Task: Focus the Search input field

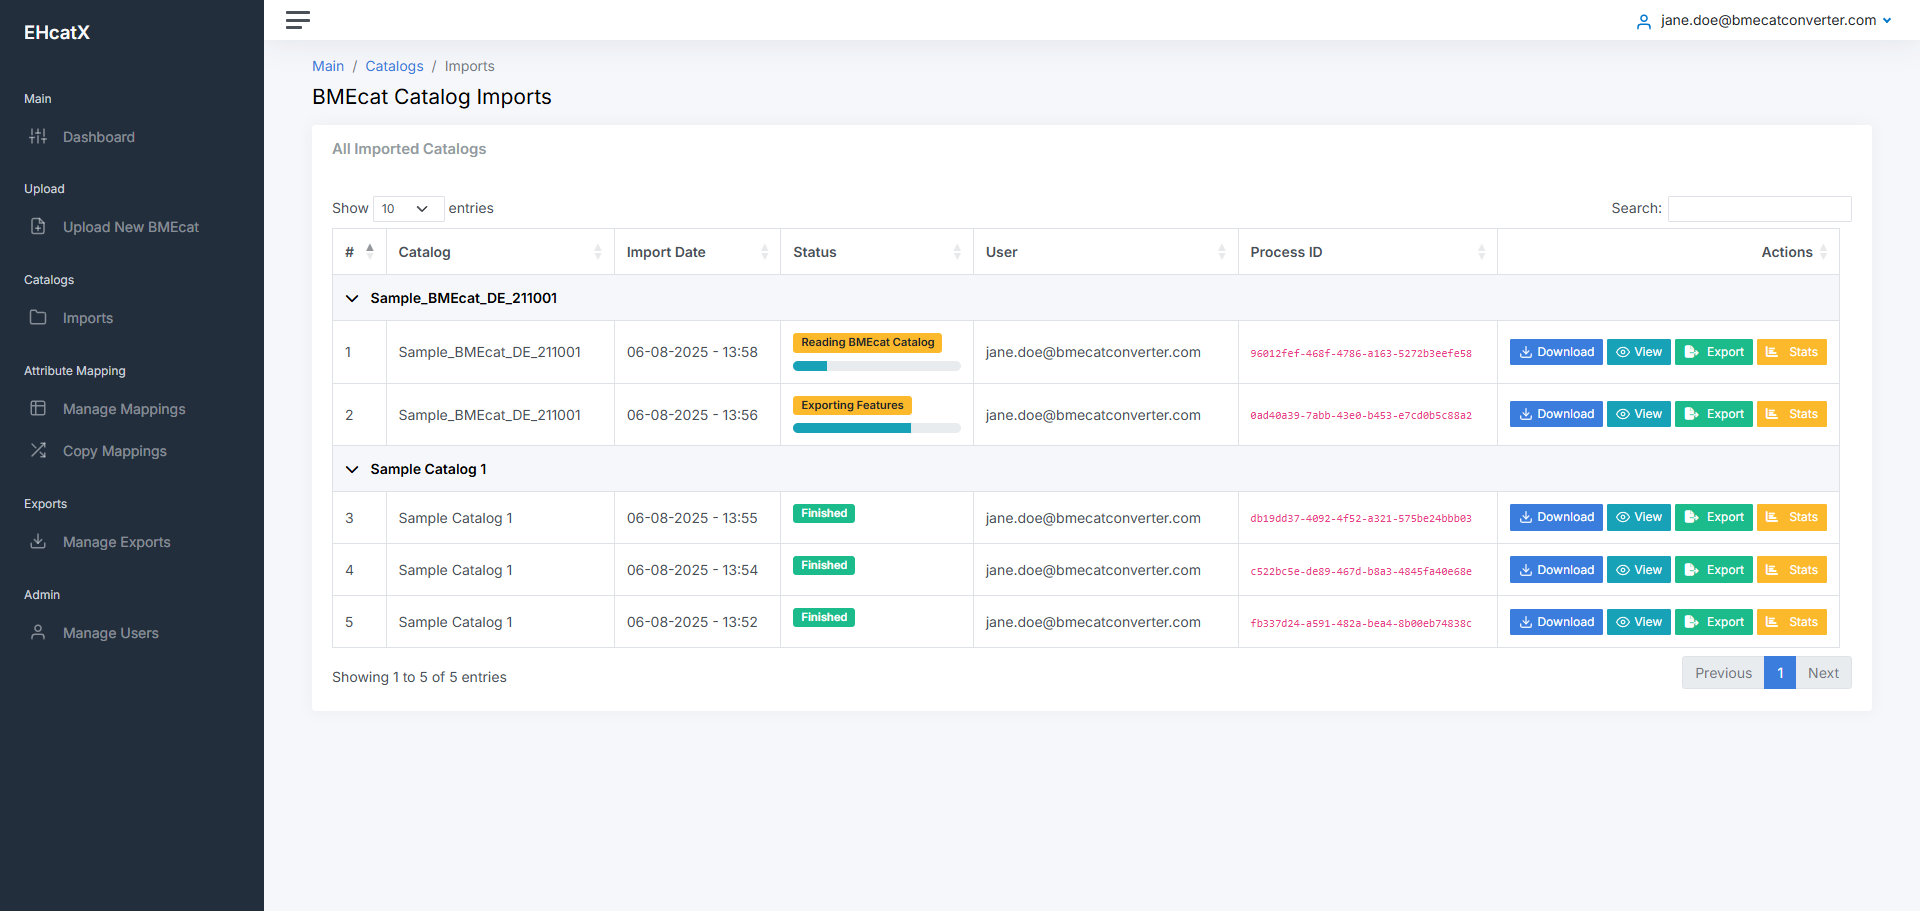Action: point(1759,208)
